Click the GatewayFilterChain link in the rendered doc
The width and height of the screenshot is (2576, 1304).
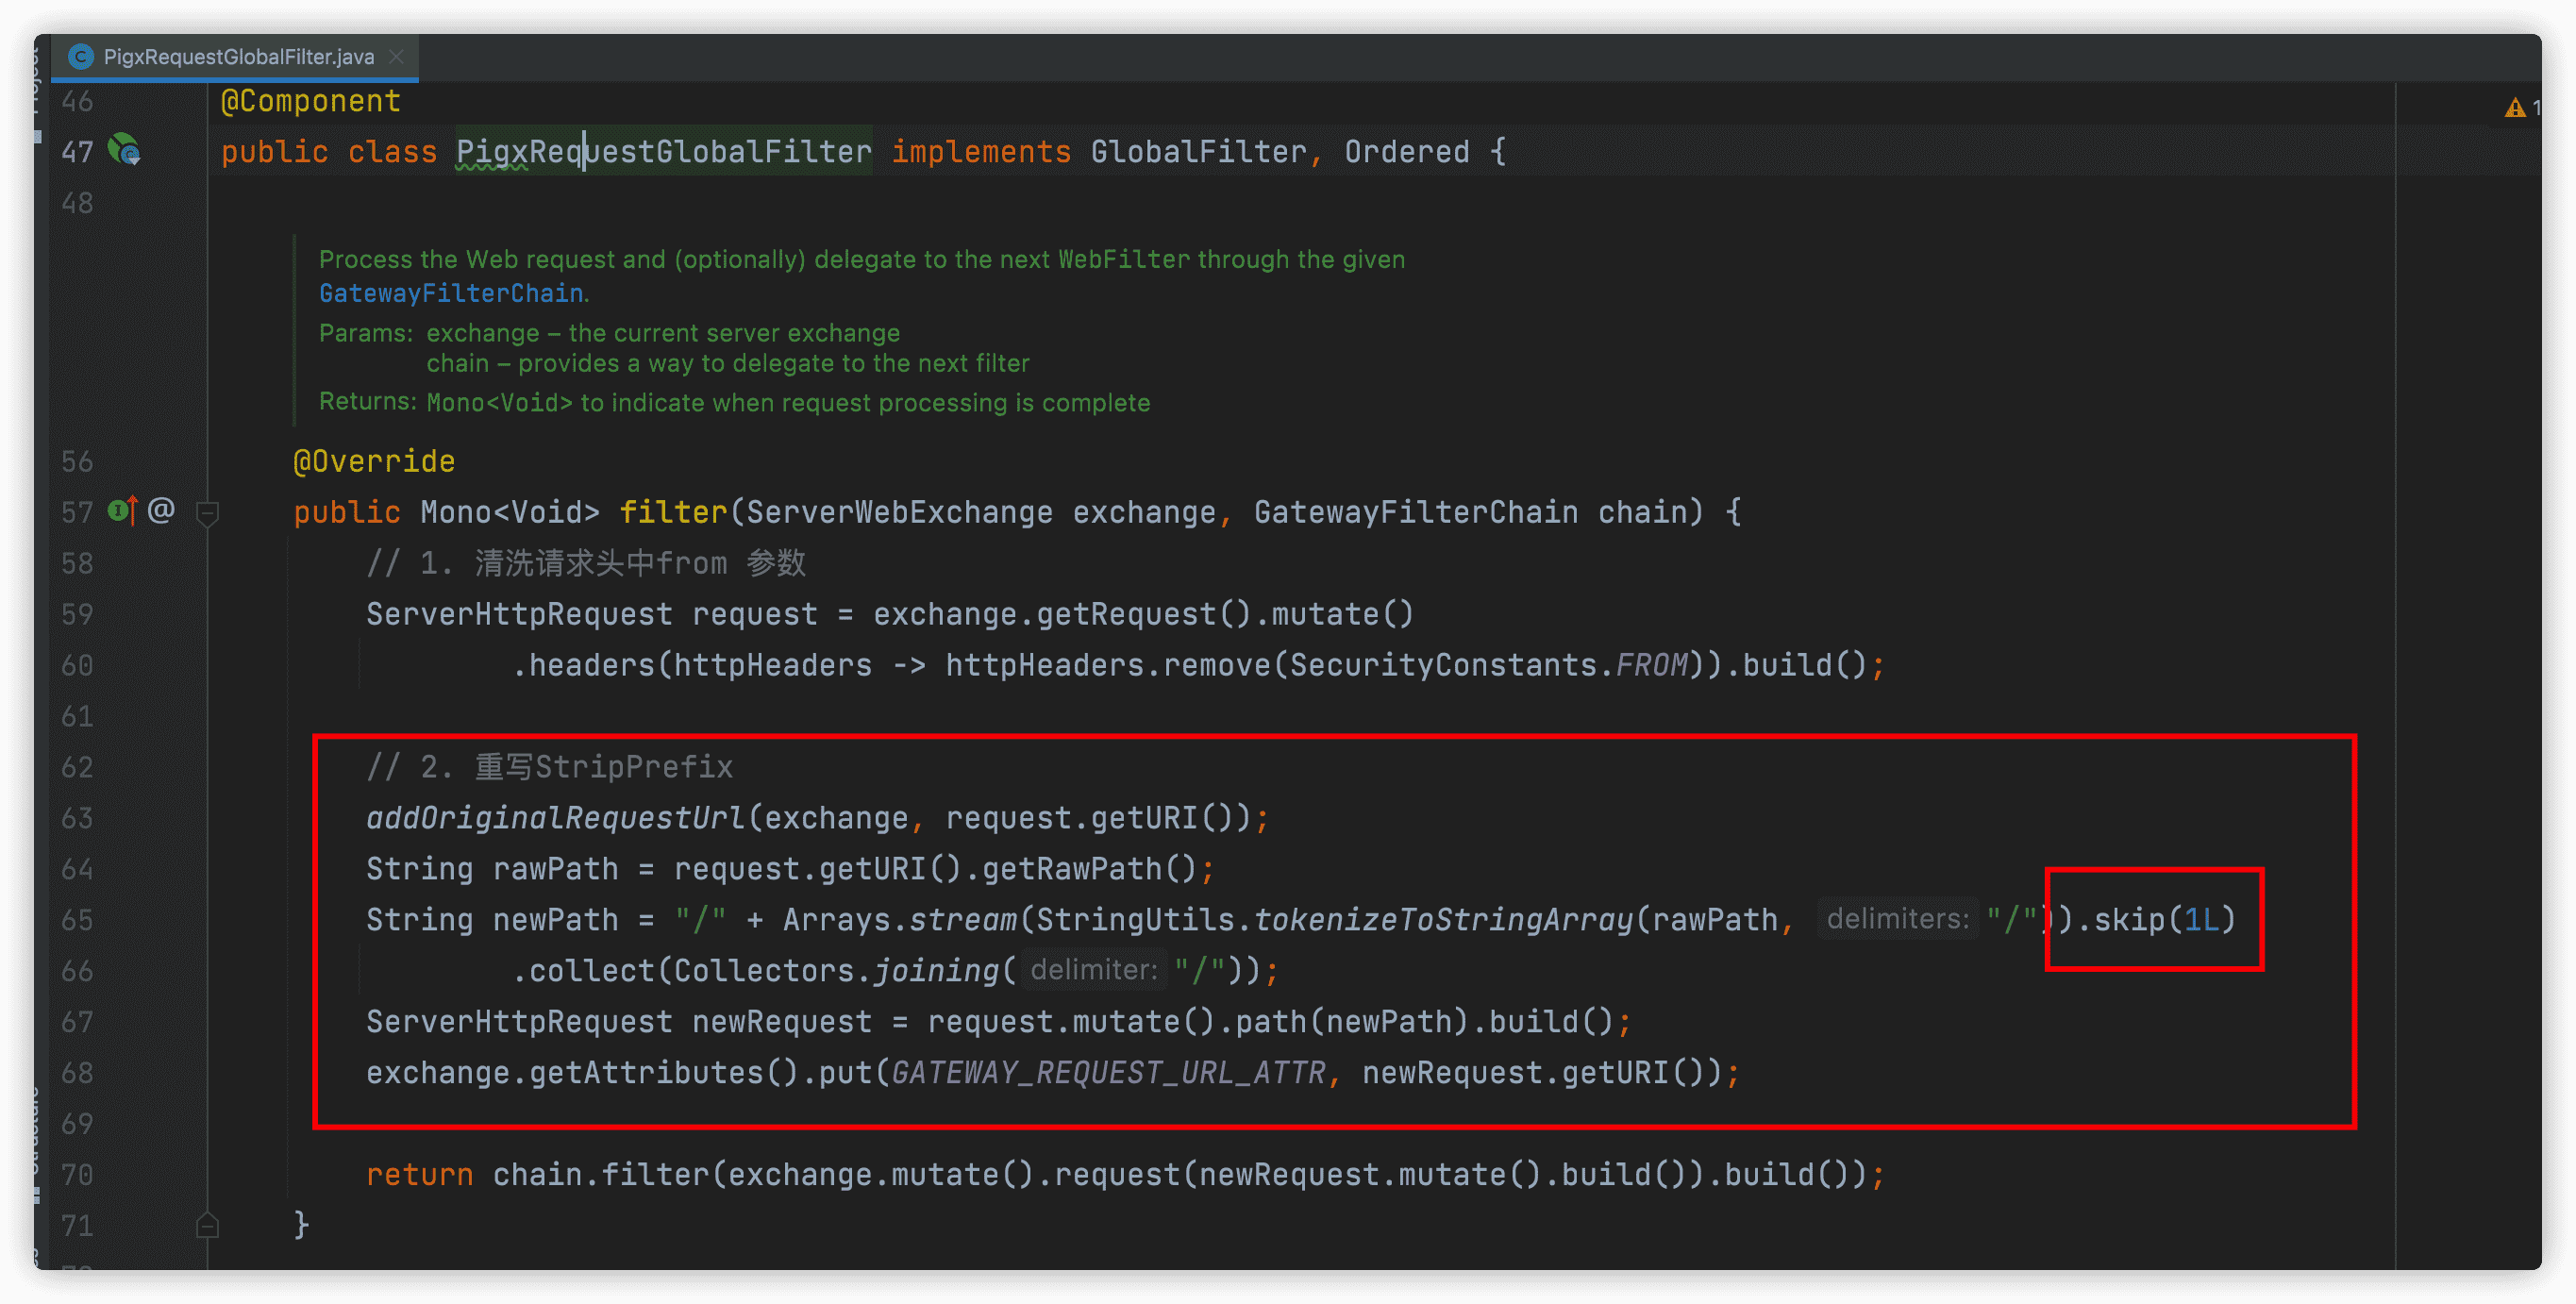pyautogui.click(x=451, y=293)
